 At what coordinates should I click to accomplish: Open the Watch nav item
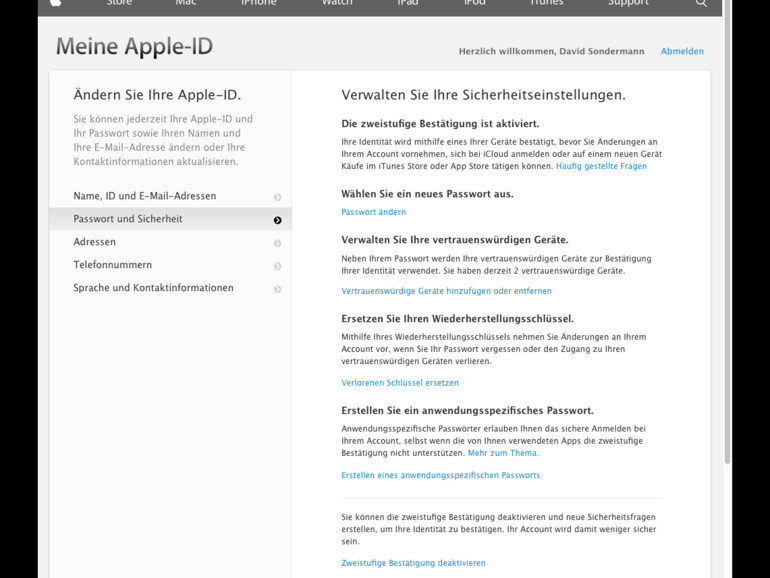click(x=337, y=2)
